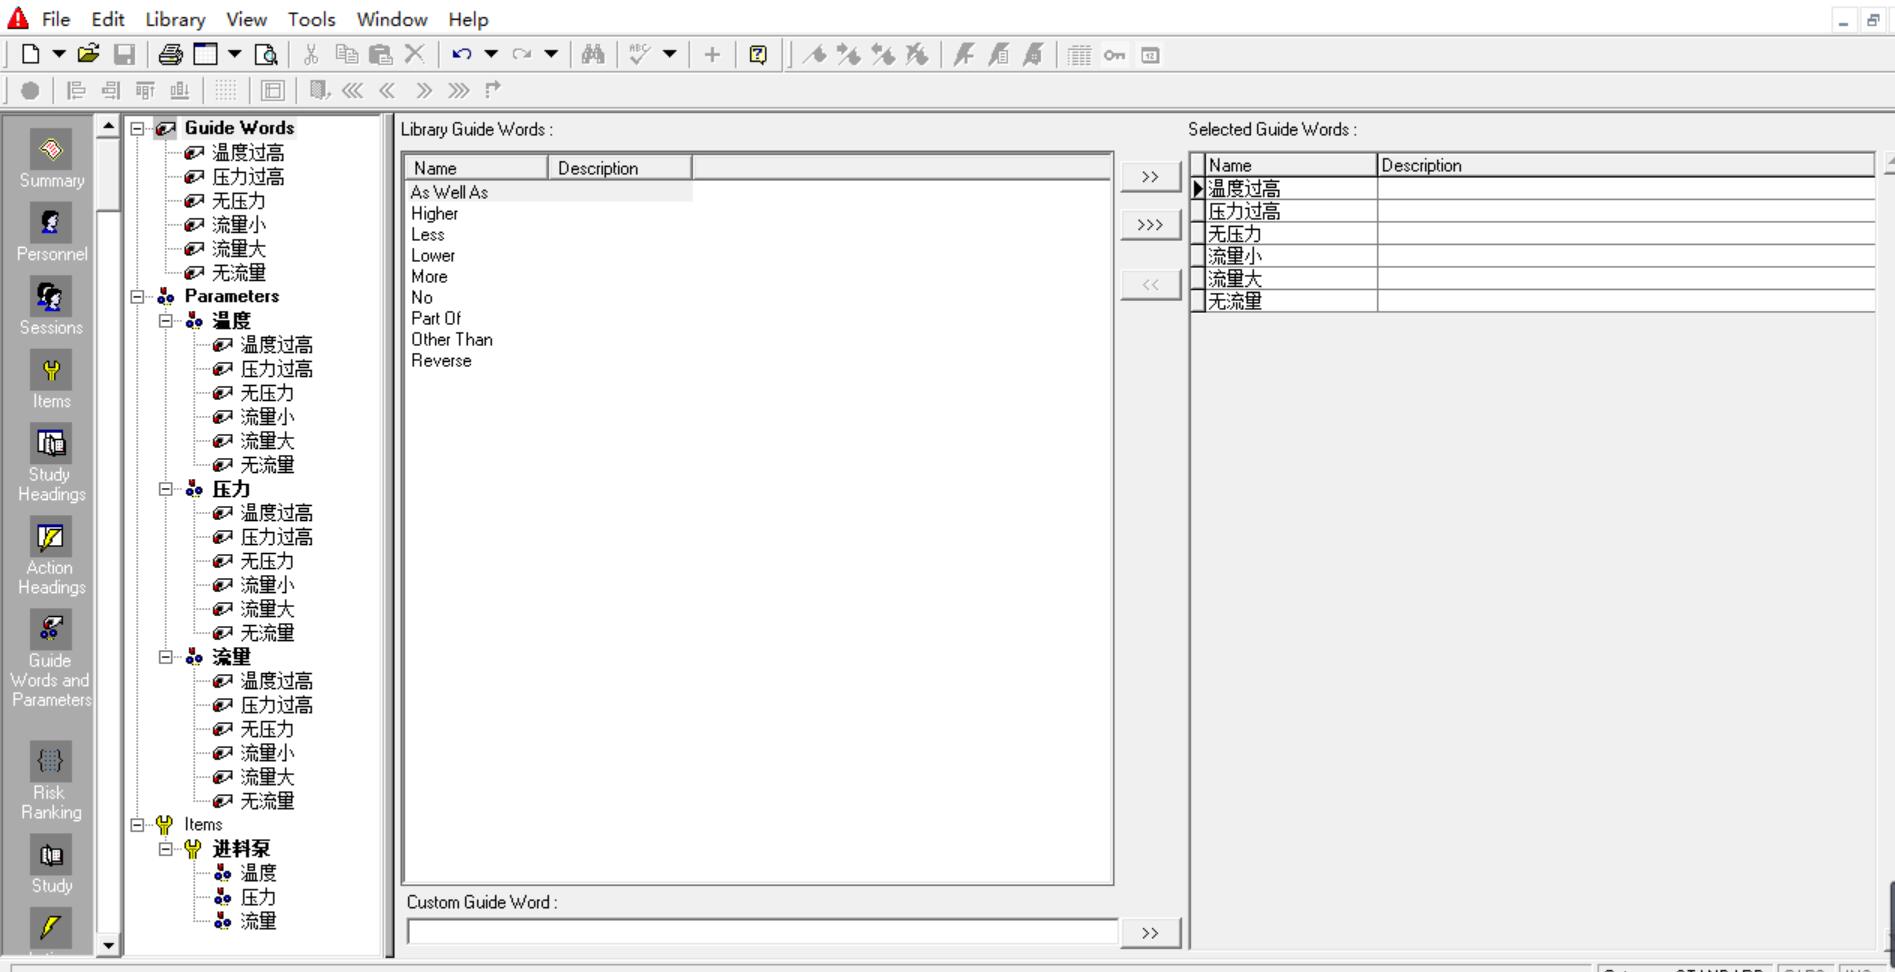Screen dimensions: 1895x972
Task: Click Description column header in Selected Guide Words
Action: [1625, 165]
